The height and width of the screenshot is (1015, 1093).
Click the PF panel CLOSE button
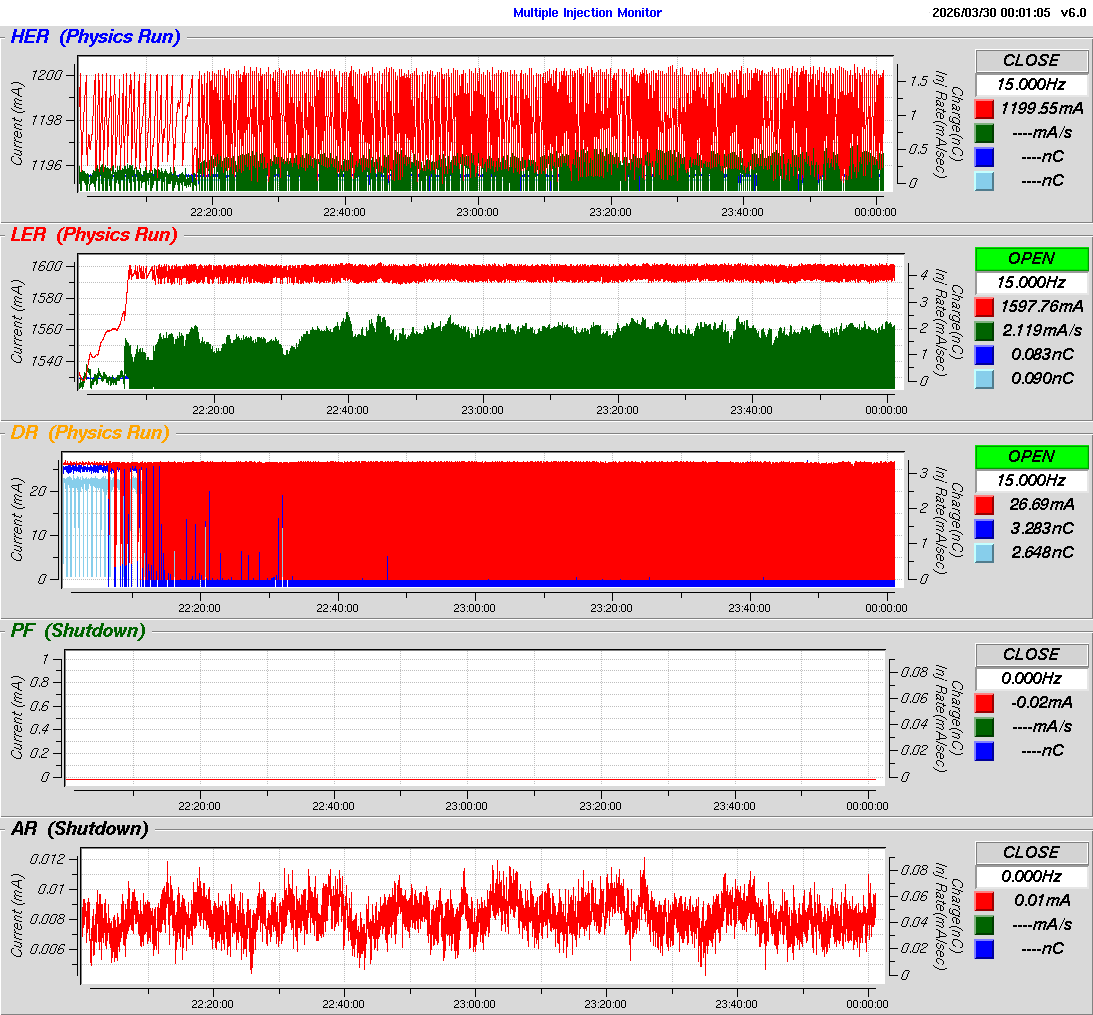click(1031, 654)
